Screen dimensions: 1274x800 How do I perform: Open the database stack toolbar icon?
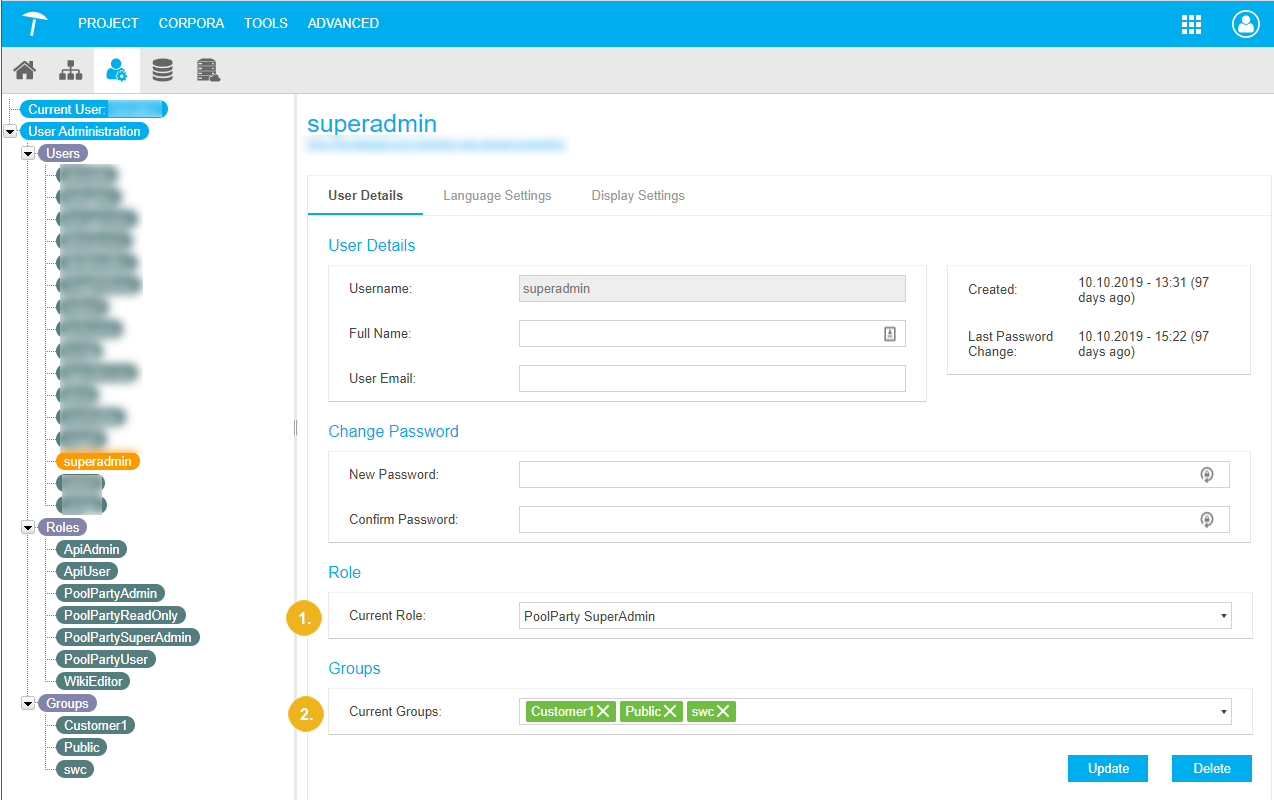click(x=162, y=70)
